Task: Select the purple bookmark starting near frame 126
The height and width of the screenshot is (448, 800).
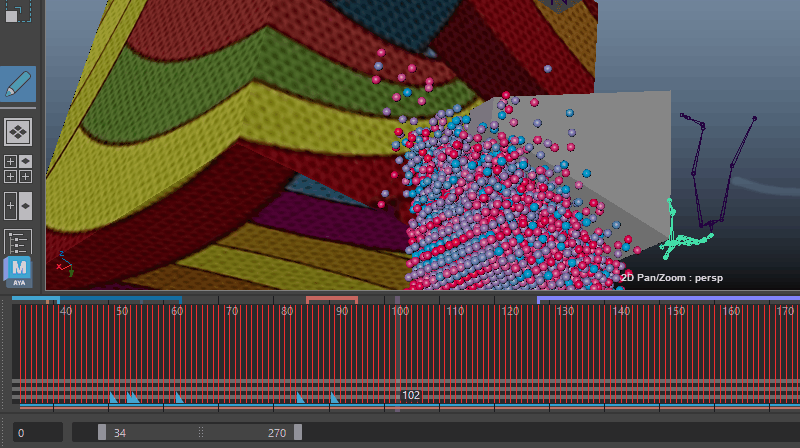Action: coord(660,299)
